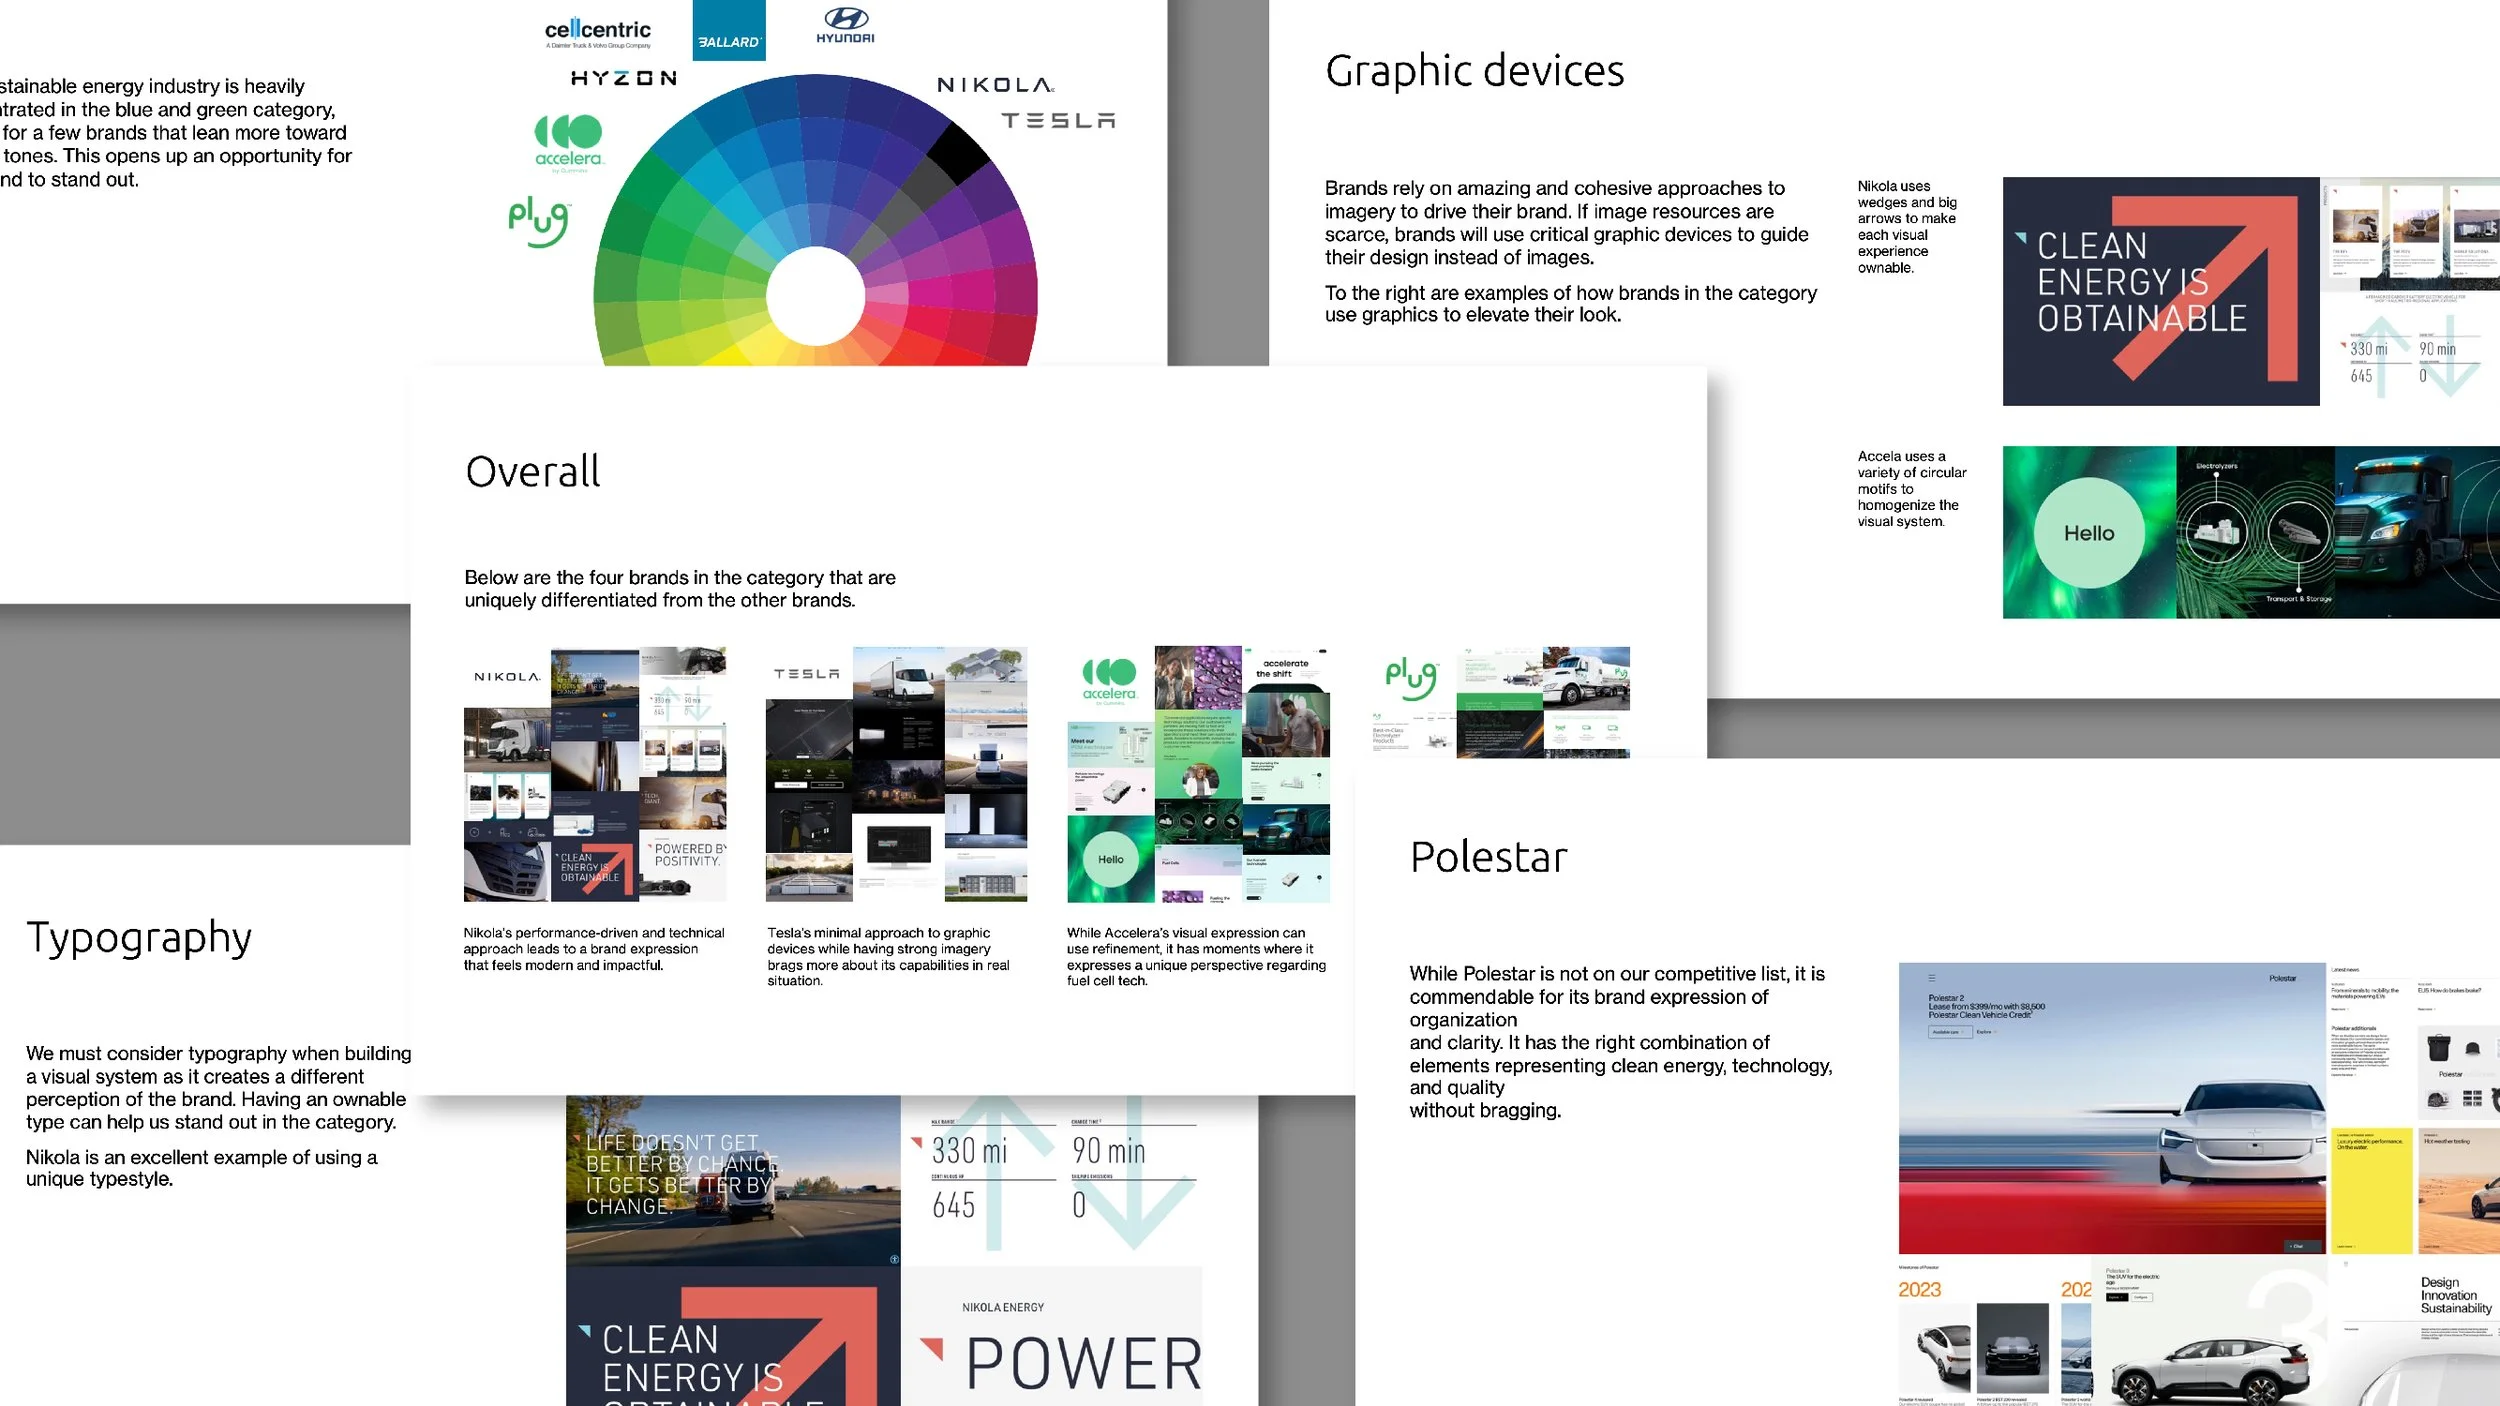Click the cellcentric logo at top

(x=597, y=32)
